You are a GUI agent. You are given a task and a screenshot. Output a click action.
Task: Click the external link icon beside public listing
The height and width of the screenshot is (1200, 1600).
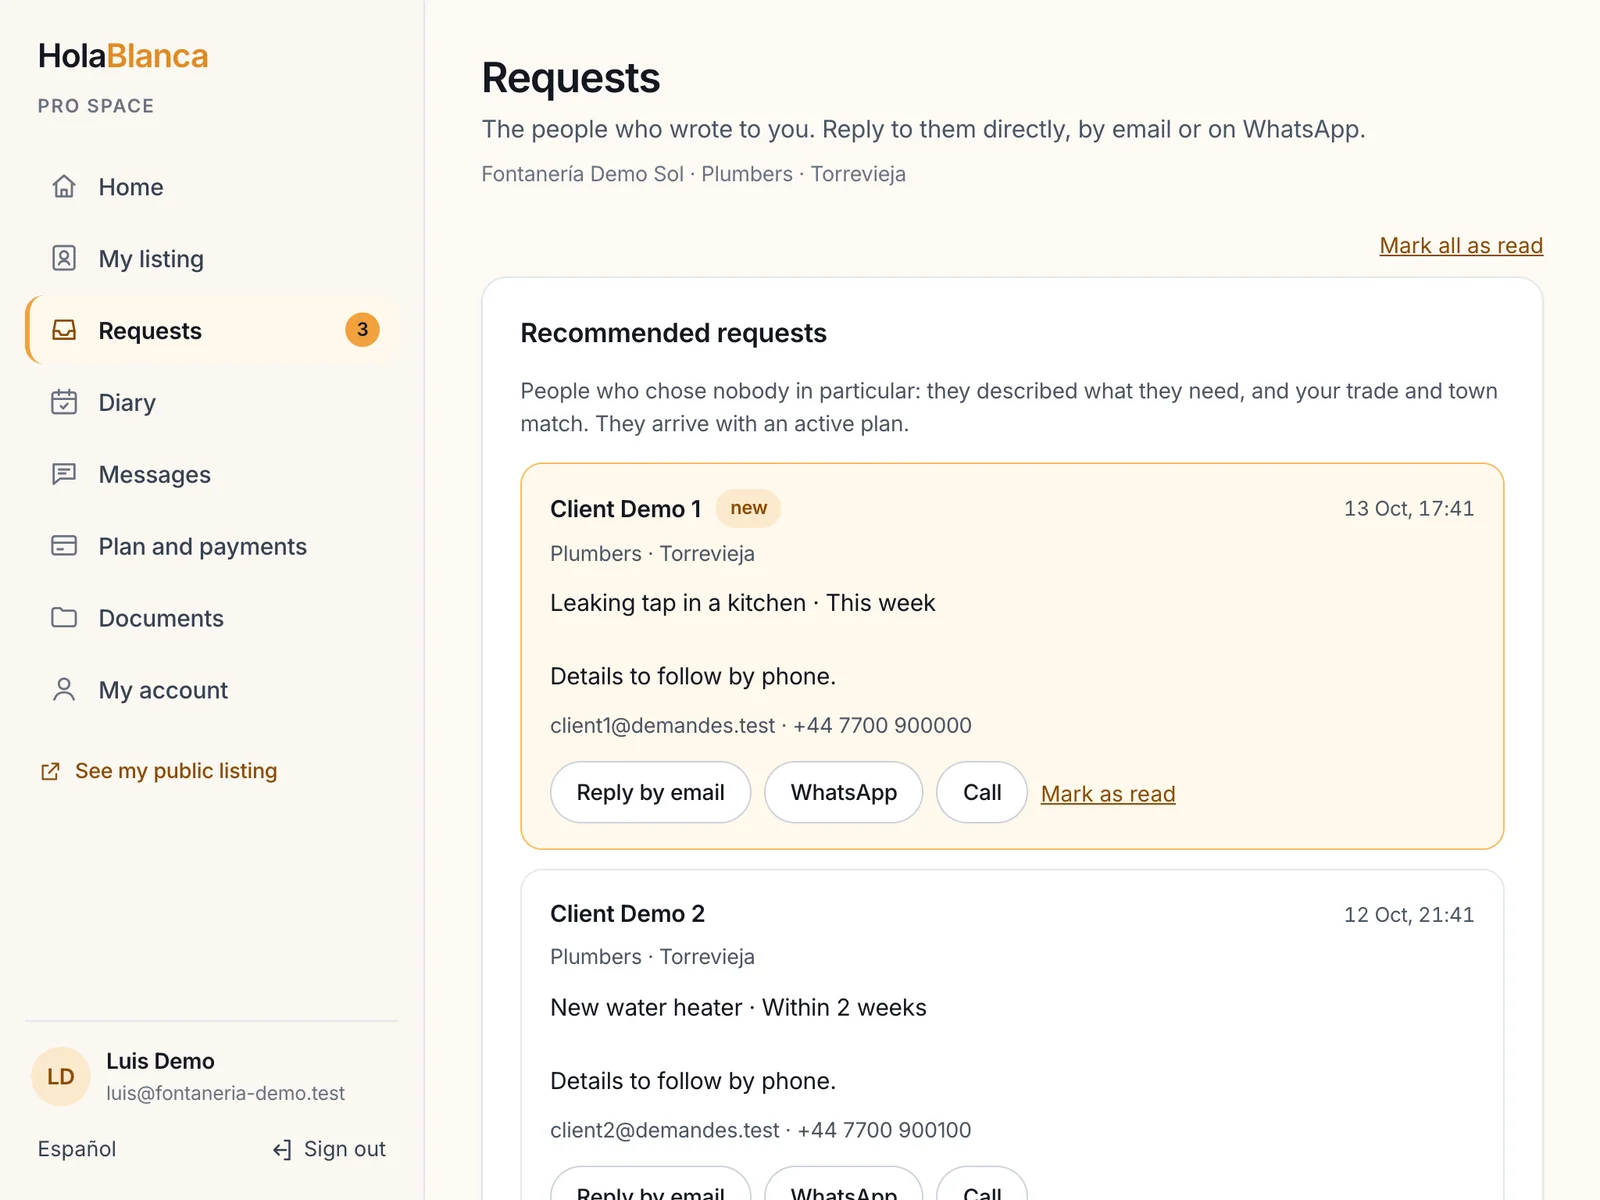tap(50, 772)
